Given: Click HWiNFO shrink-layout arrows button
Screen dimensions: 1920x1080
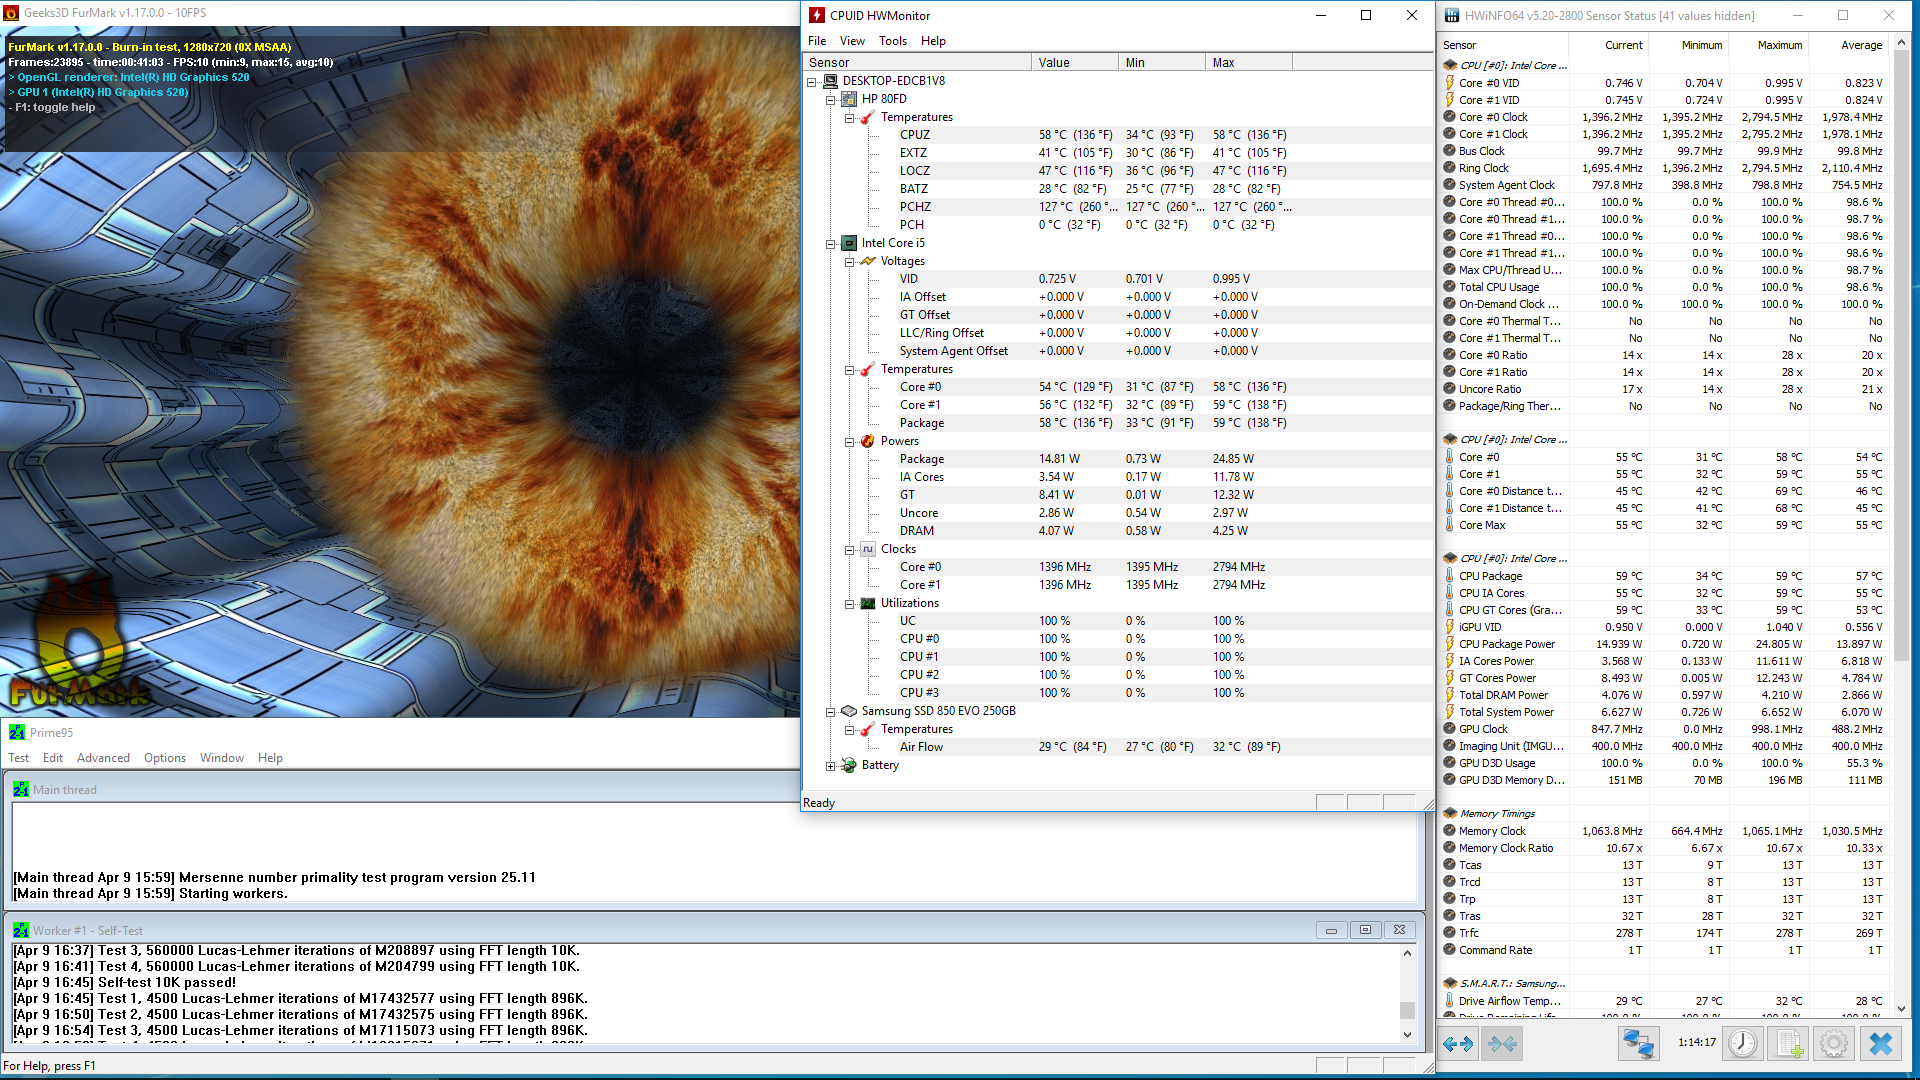Looking at the screenshot, I should (1502, 1043).
